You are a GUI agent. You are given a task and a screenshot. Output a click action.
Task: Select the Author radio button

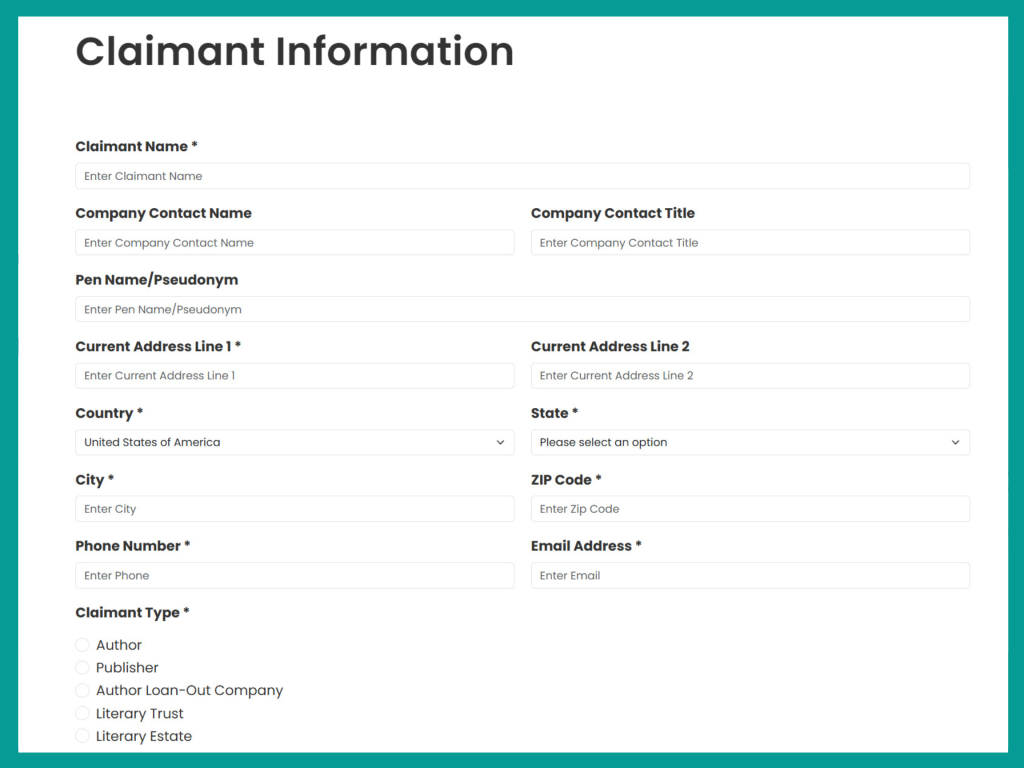(83, 645)
